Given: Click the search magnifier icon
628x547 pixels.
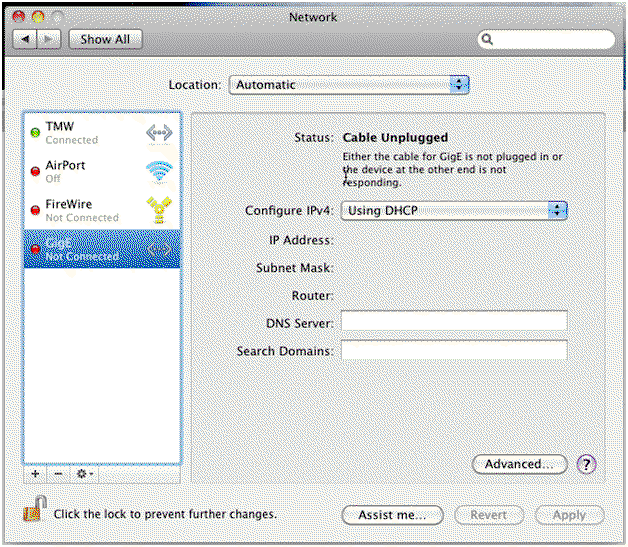Looking at the screenshot, I should point(487,39).
